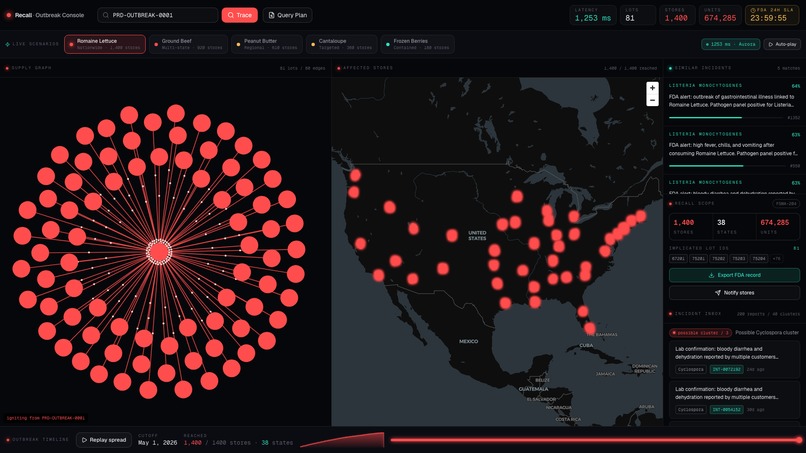Click Replay spread
This screenshot has width=806, height=453.
pos(104,440)
